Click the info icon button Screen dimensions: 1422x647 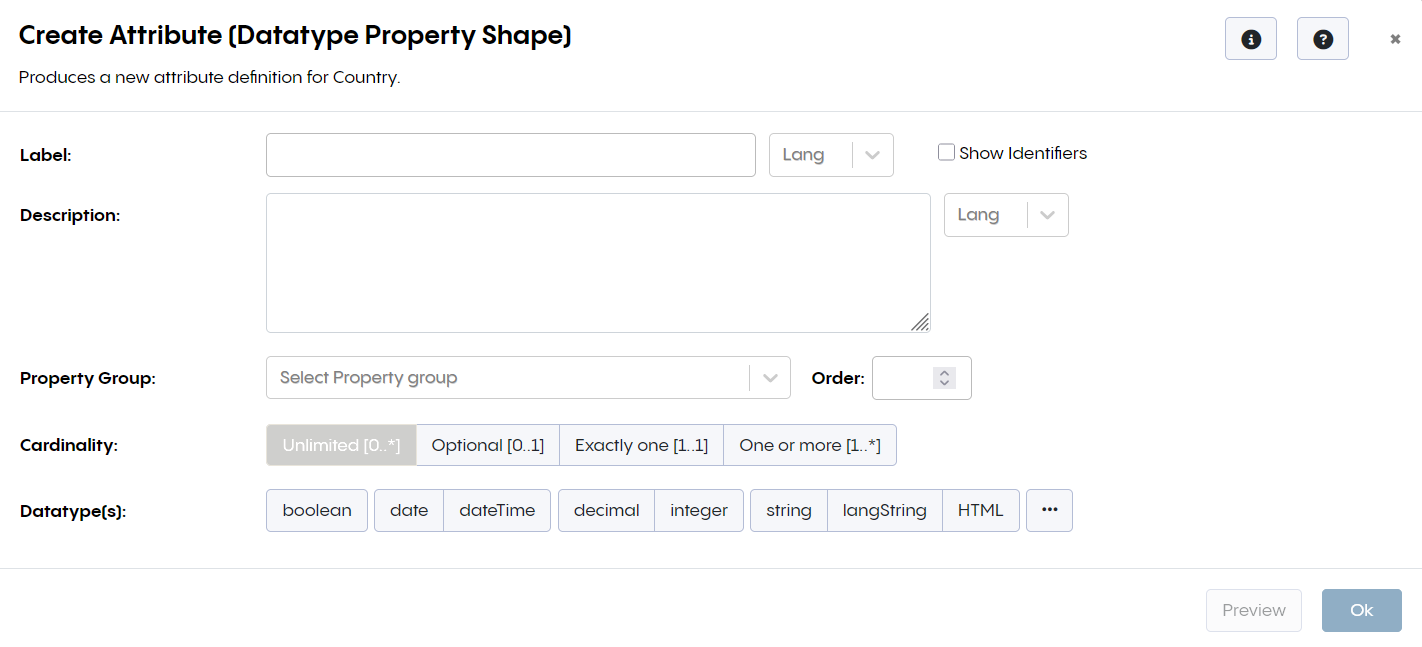[x=1250, y=39]
